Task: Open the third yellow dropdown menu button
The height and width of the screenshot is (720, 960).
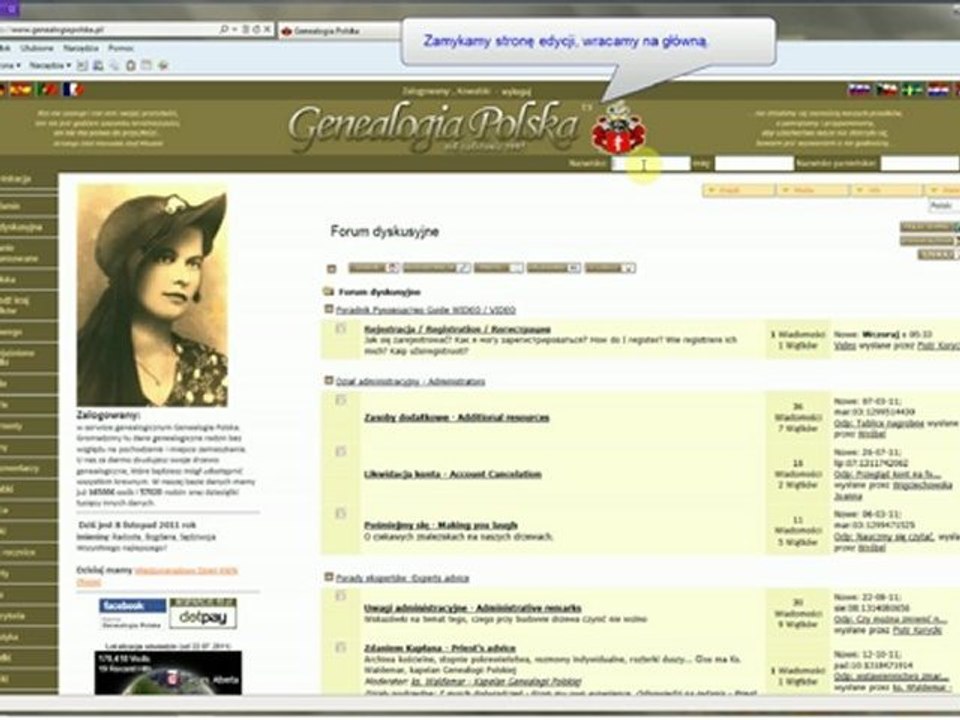Action: click(x=887, y=190)
